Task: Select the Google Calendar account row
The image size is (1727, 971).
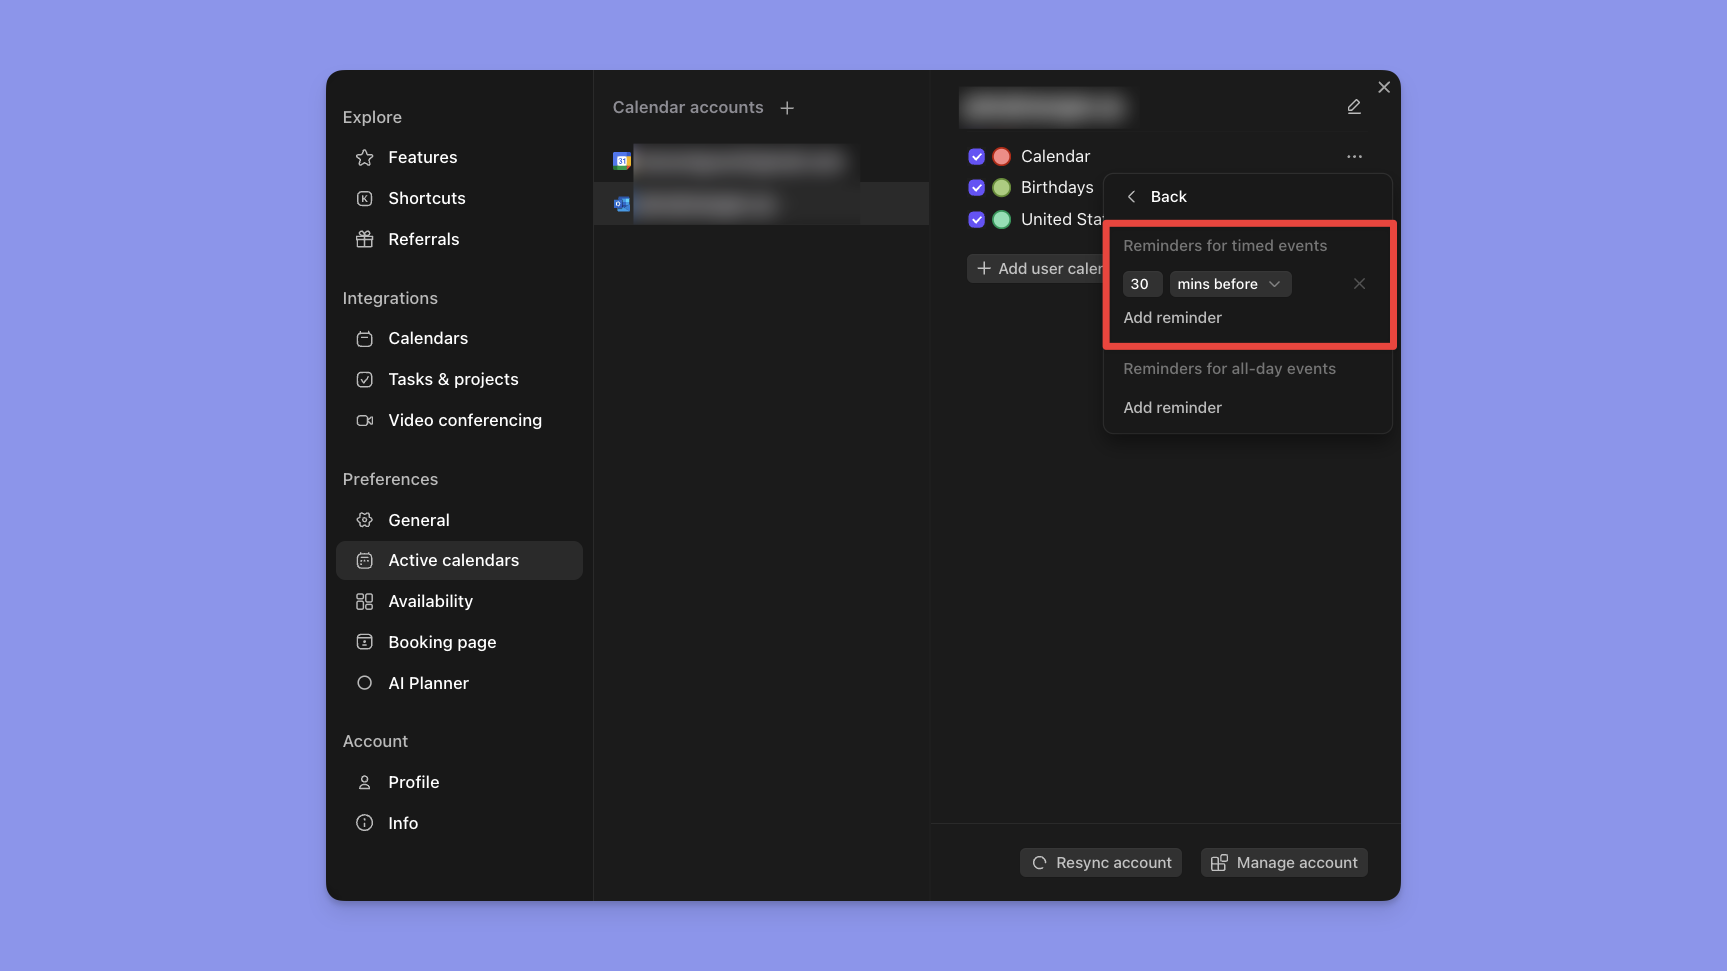Action: click(x=761, y=161)
